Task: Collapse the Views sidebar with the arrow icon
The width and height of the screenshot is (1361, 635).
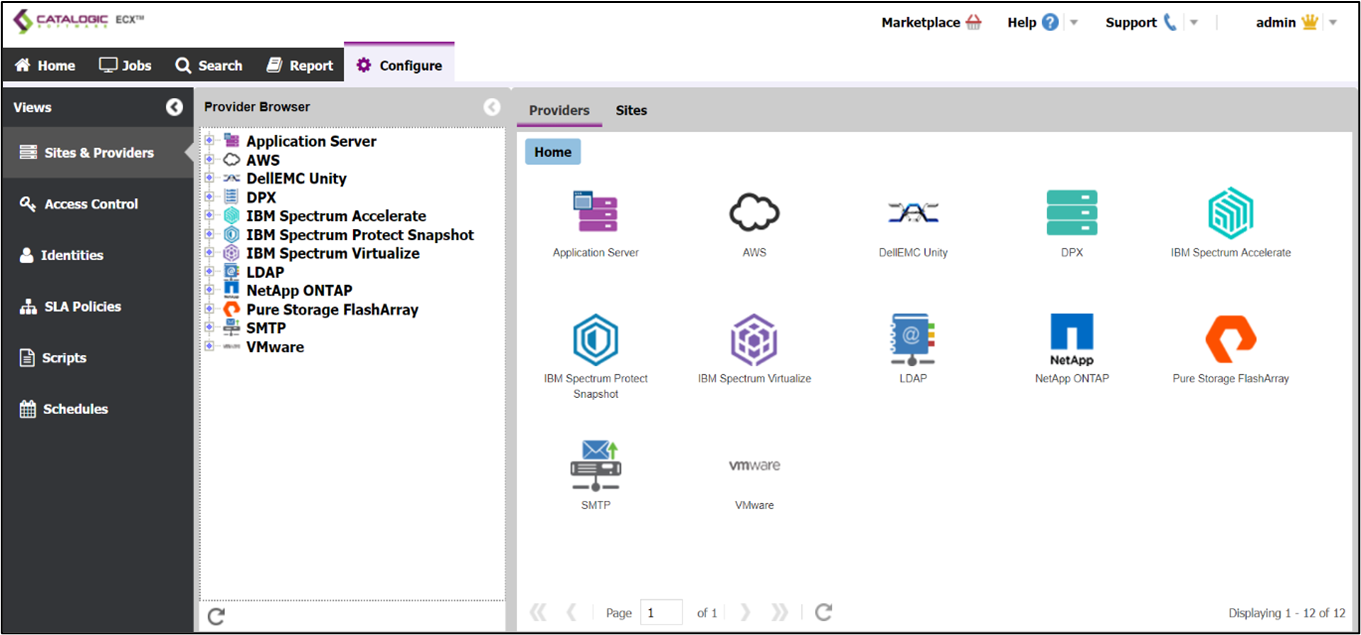Action: [x=175, y=107]
